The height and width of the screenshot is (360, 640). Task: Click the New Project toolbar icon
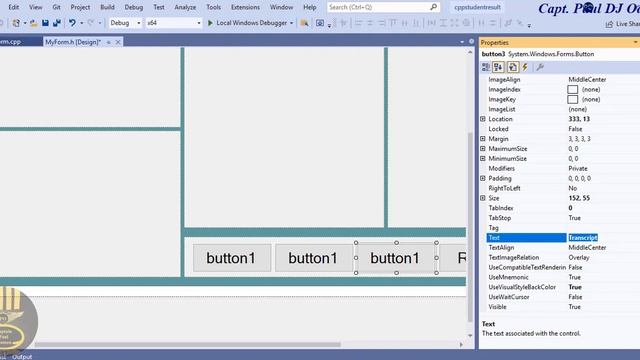(16, 23)
